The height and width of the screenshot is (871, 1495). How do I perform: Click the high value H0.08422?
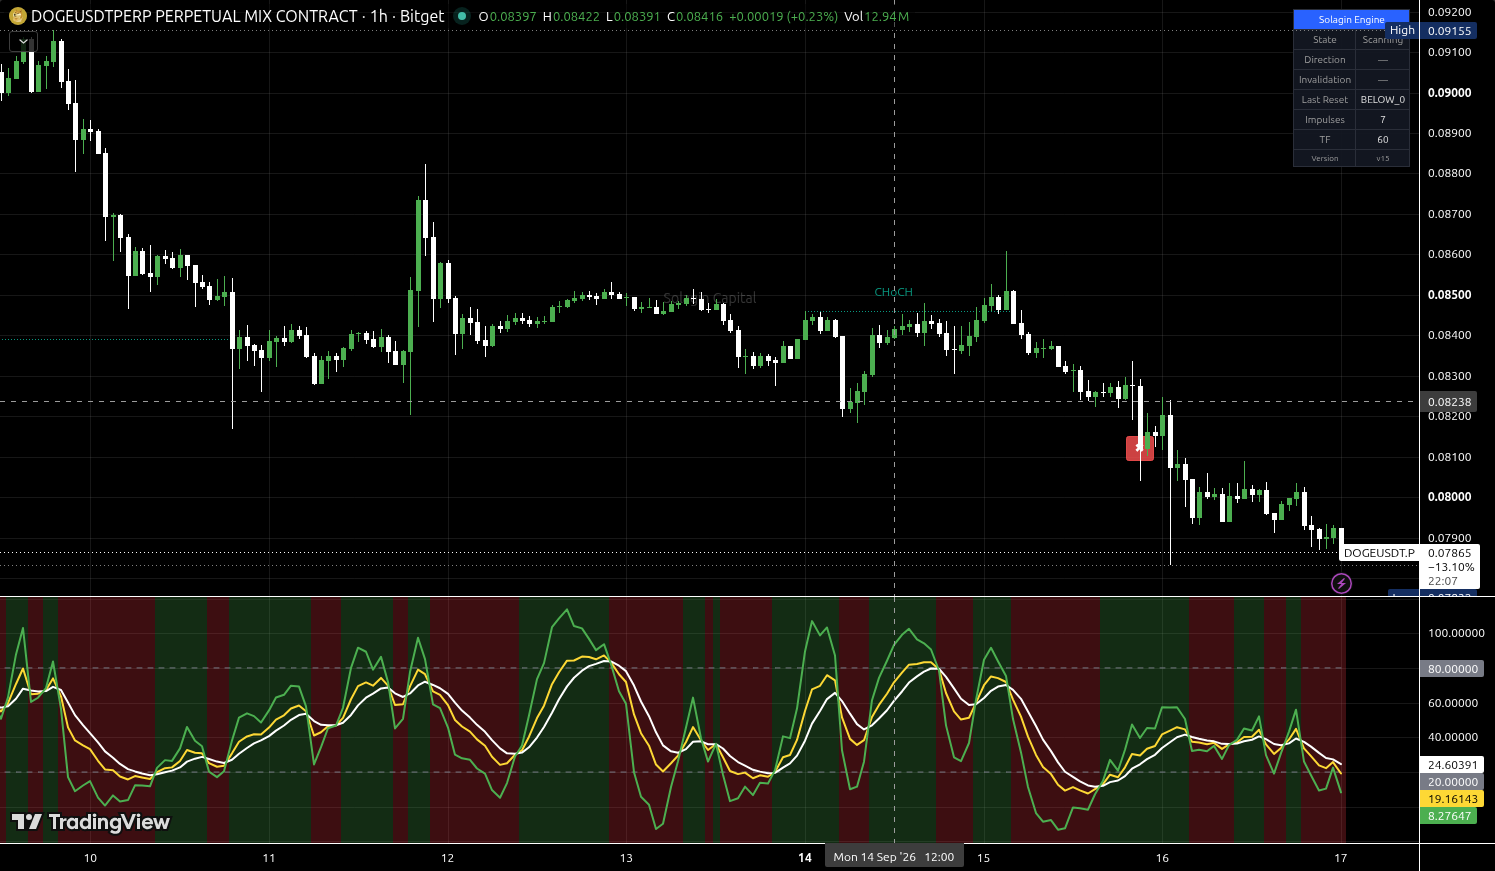pyautogui.click(x=571, y=16)
